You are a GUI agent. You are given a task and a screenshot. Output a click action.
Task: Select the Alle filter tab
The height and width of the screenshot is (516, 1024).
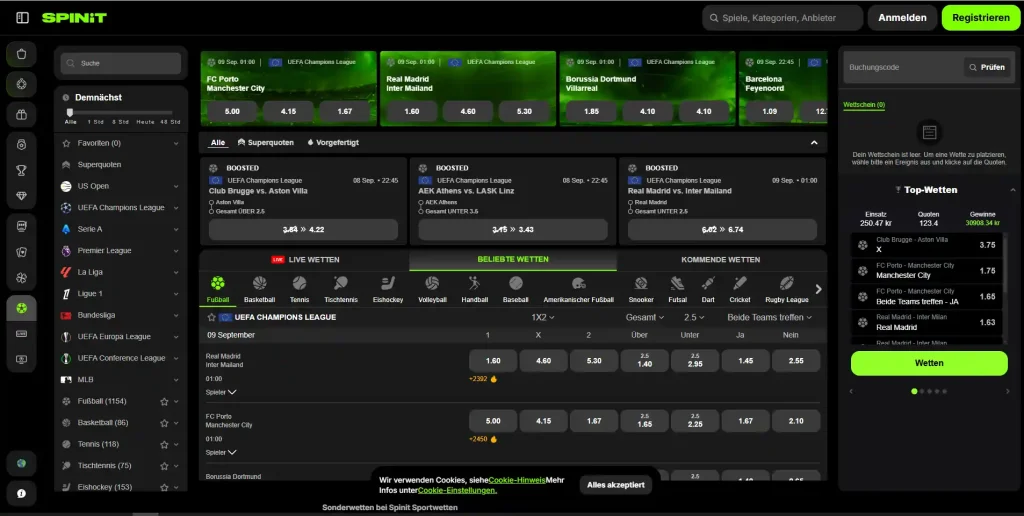click(217, 142)
